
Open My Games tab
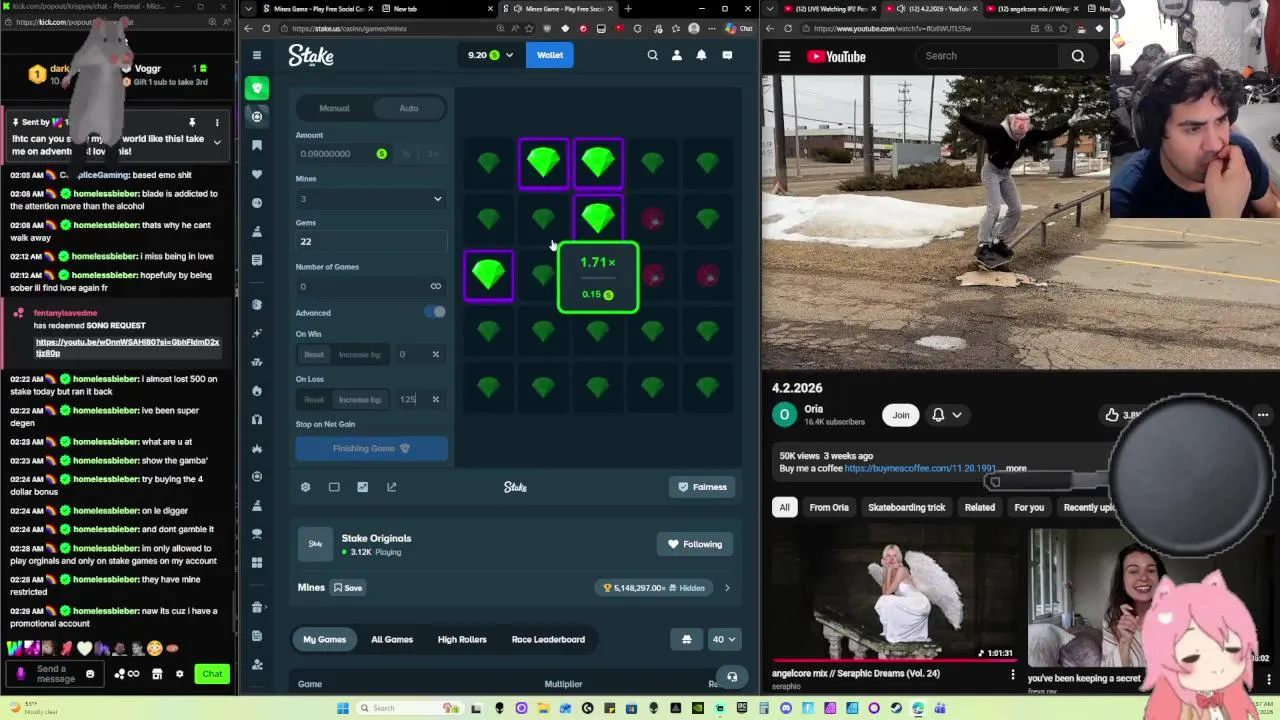(324, 639)
